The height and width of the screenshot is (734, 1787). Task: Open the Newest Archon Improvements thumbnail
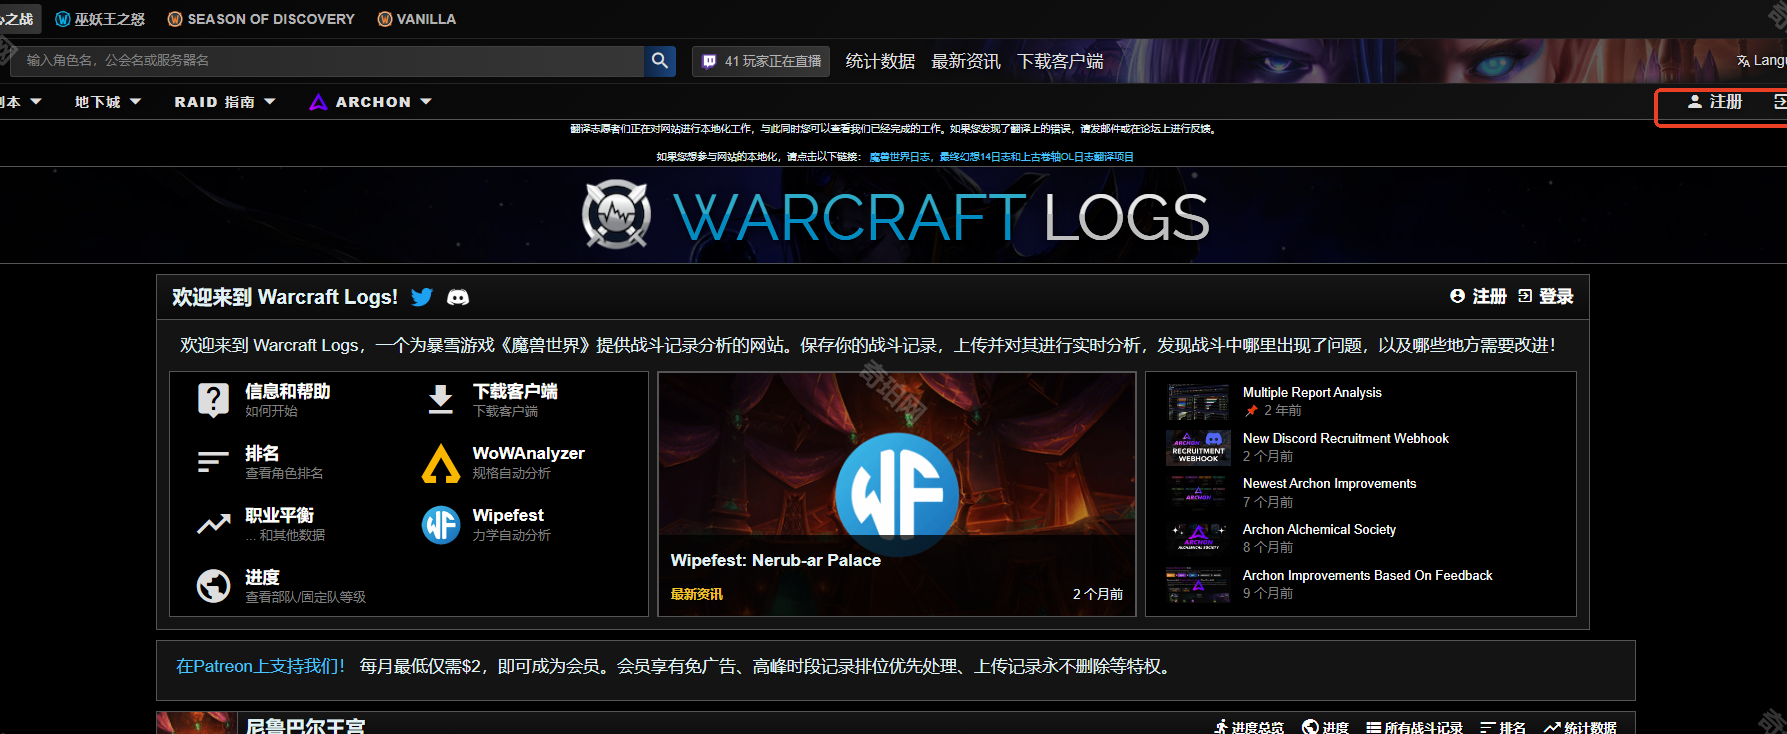pyautogui.click(x=1198, y=493)
